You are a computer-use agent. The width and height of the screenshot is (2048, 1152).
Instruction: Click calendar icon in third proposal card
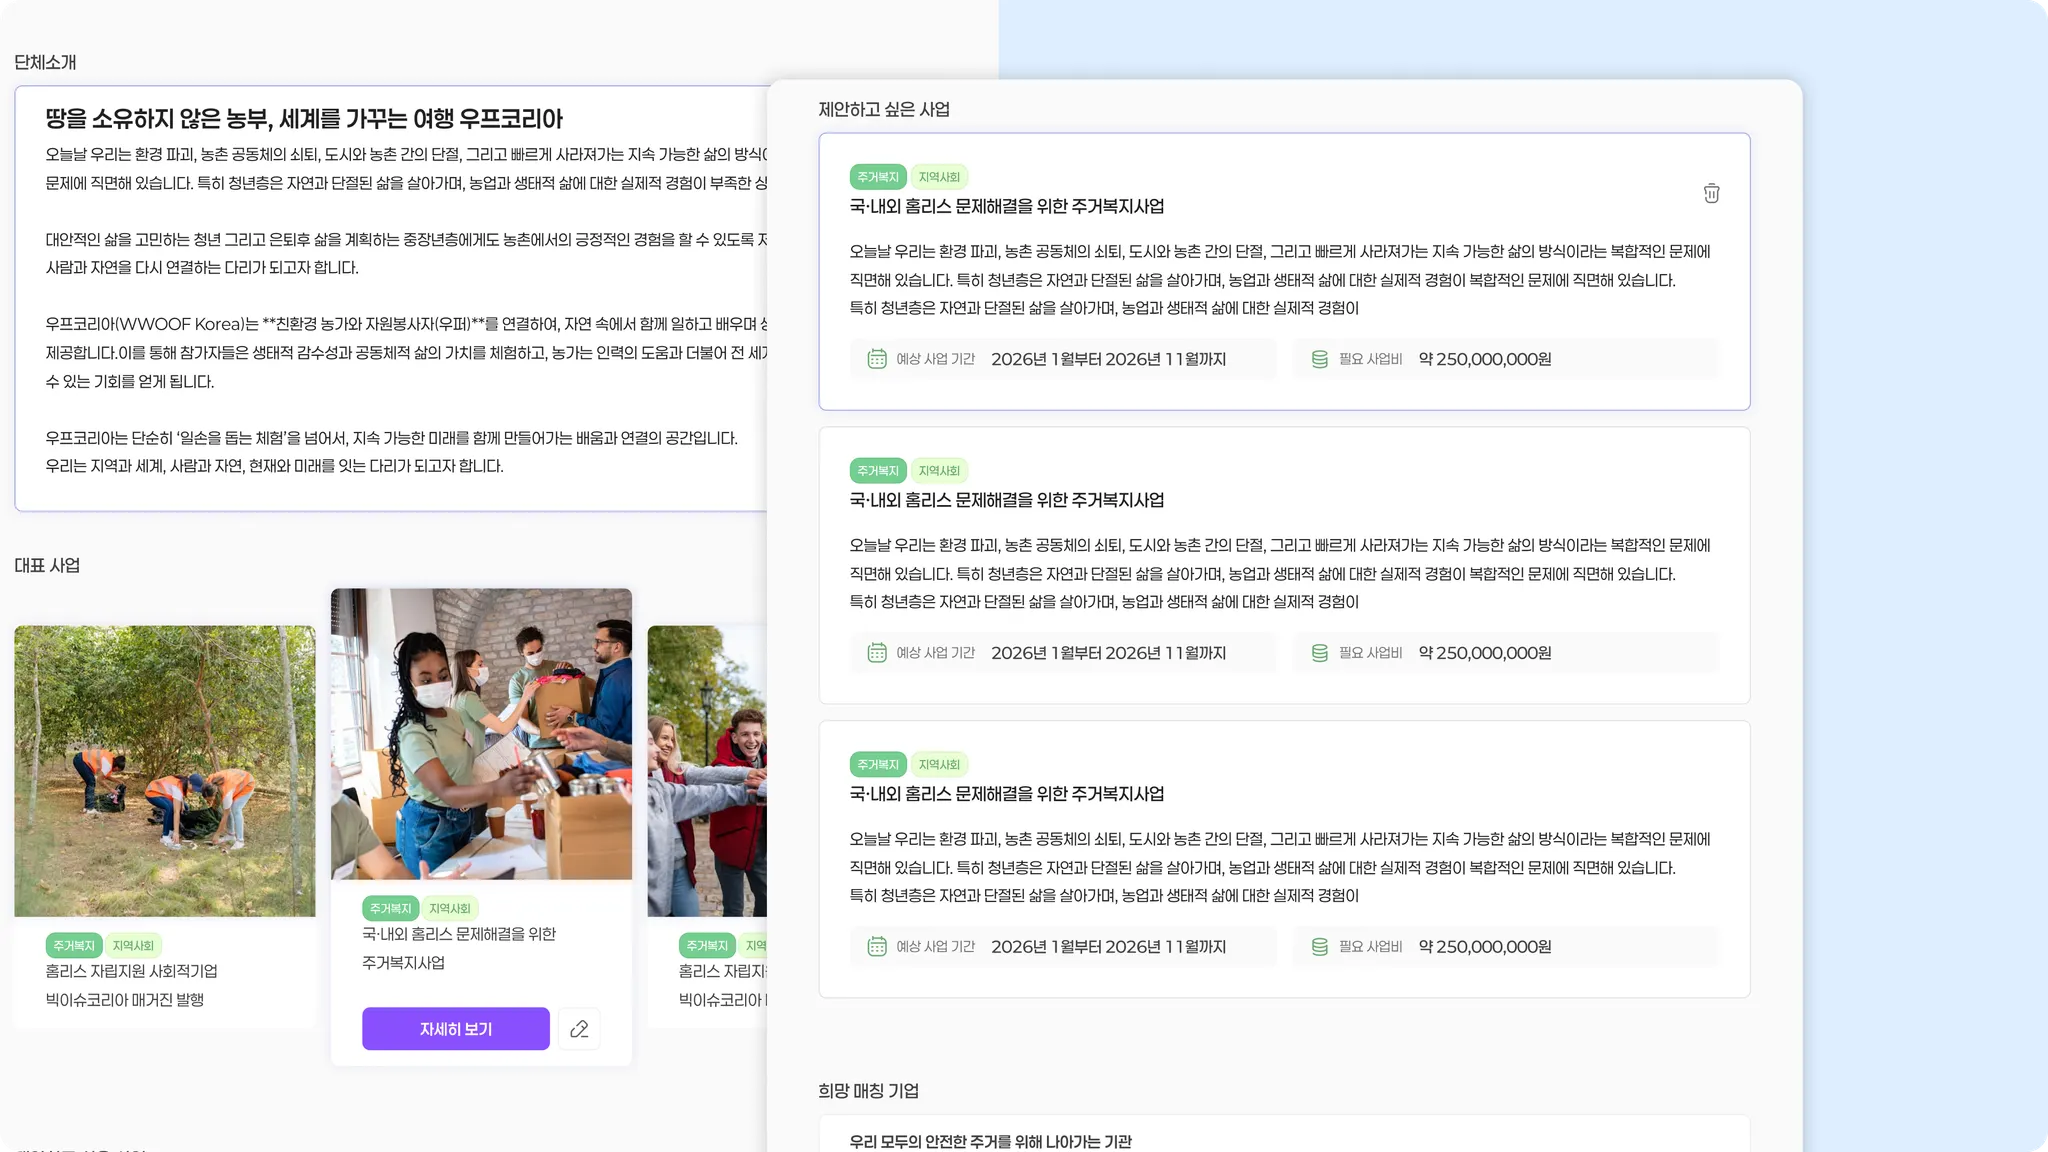[877, 947]
